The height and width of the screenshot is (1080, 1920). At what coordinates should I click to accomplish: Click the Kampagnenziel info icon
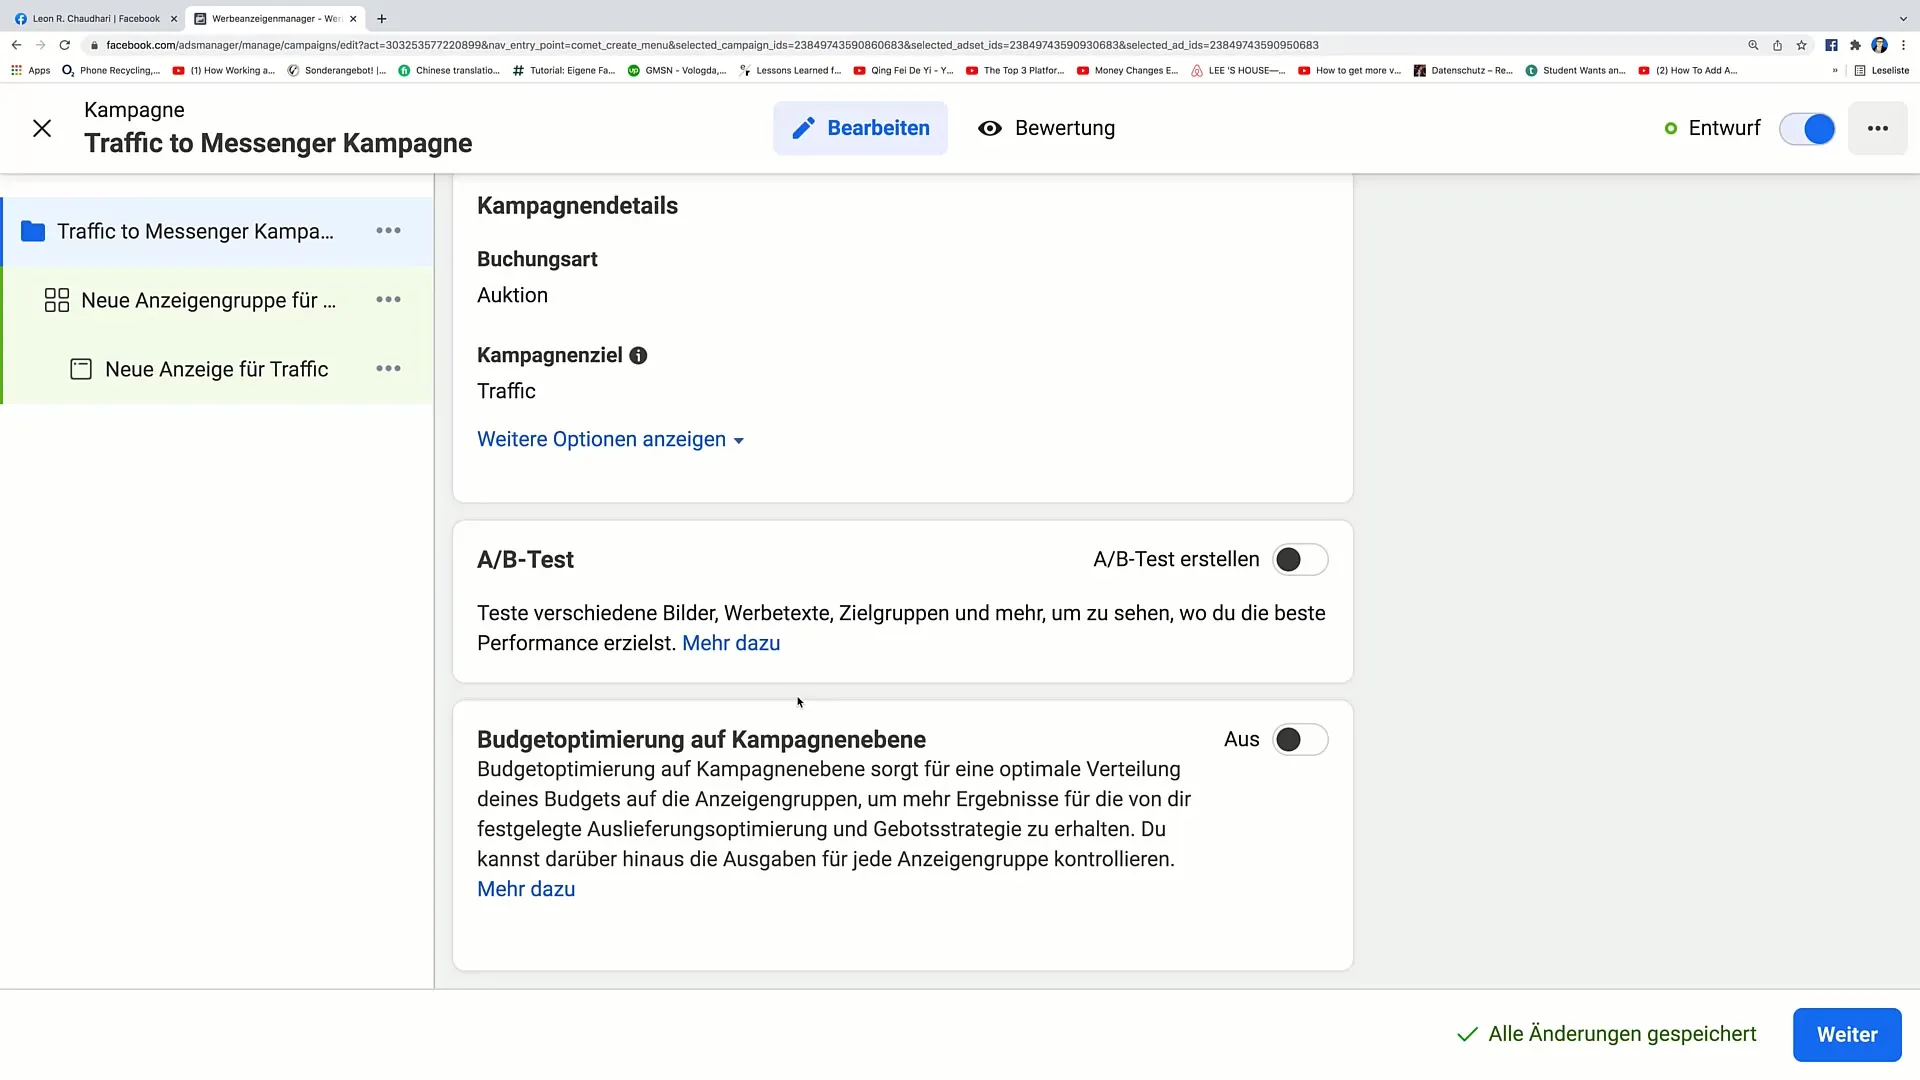(638, 355)
